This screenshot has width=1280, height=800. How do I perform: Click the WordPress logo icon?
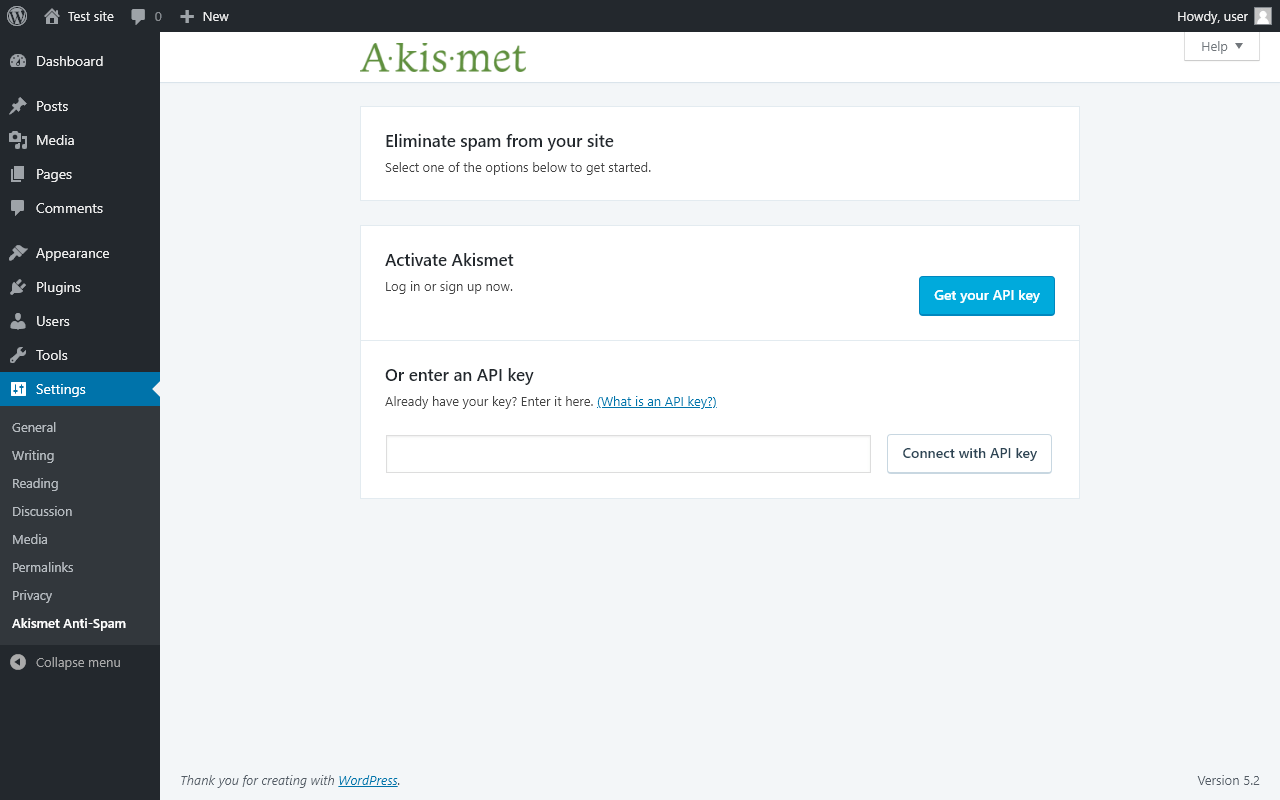[17, 16]
